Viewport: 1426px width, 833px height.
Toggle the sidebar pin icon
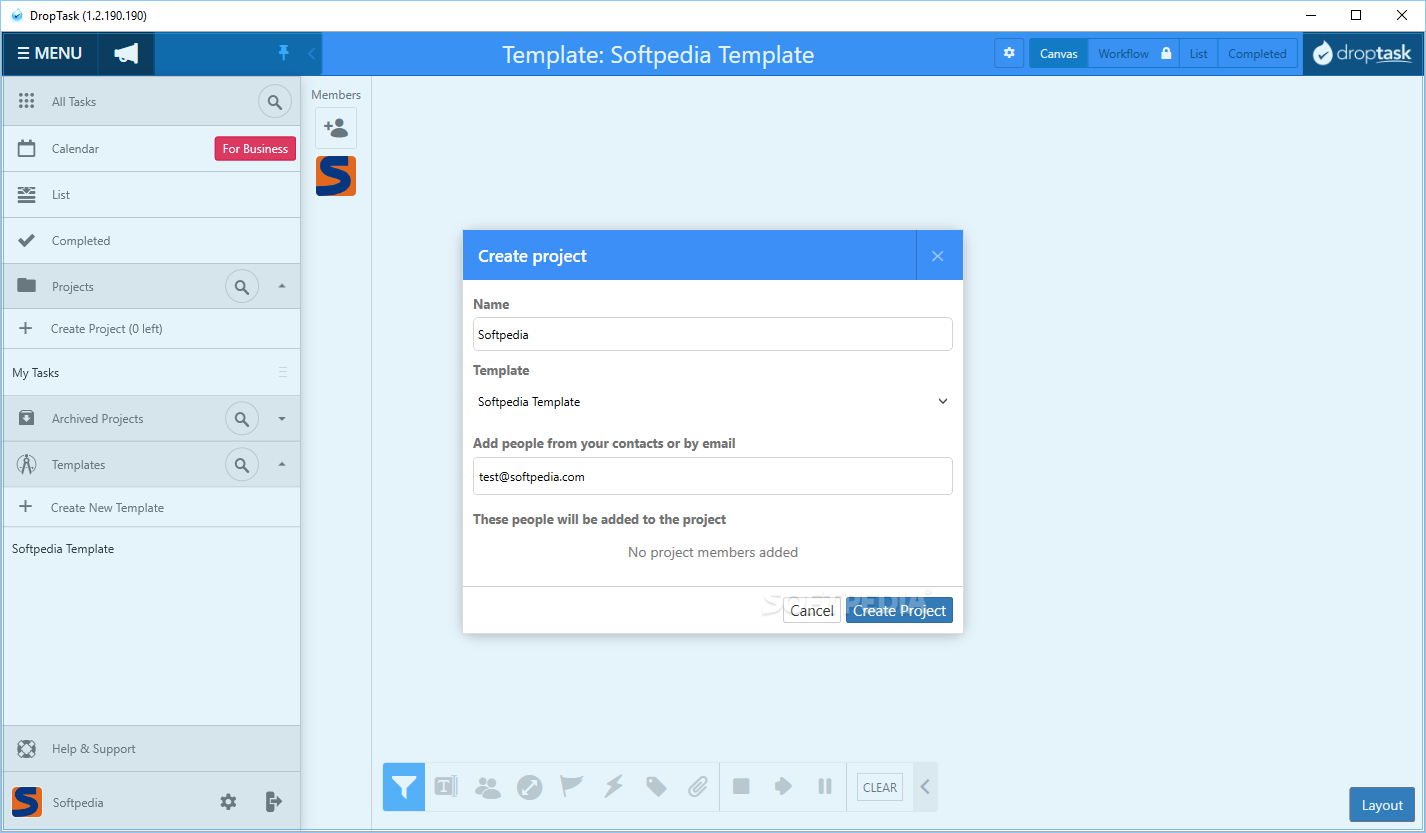(284, 53)
